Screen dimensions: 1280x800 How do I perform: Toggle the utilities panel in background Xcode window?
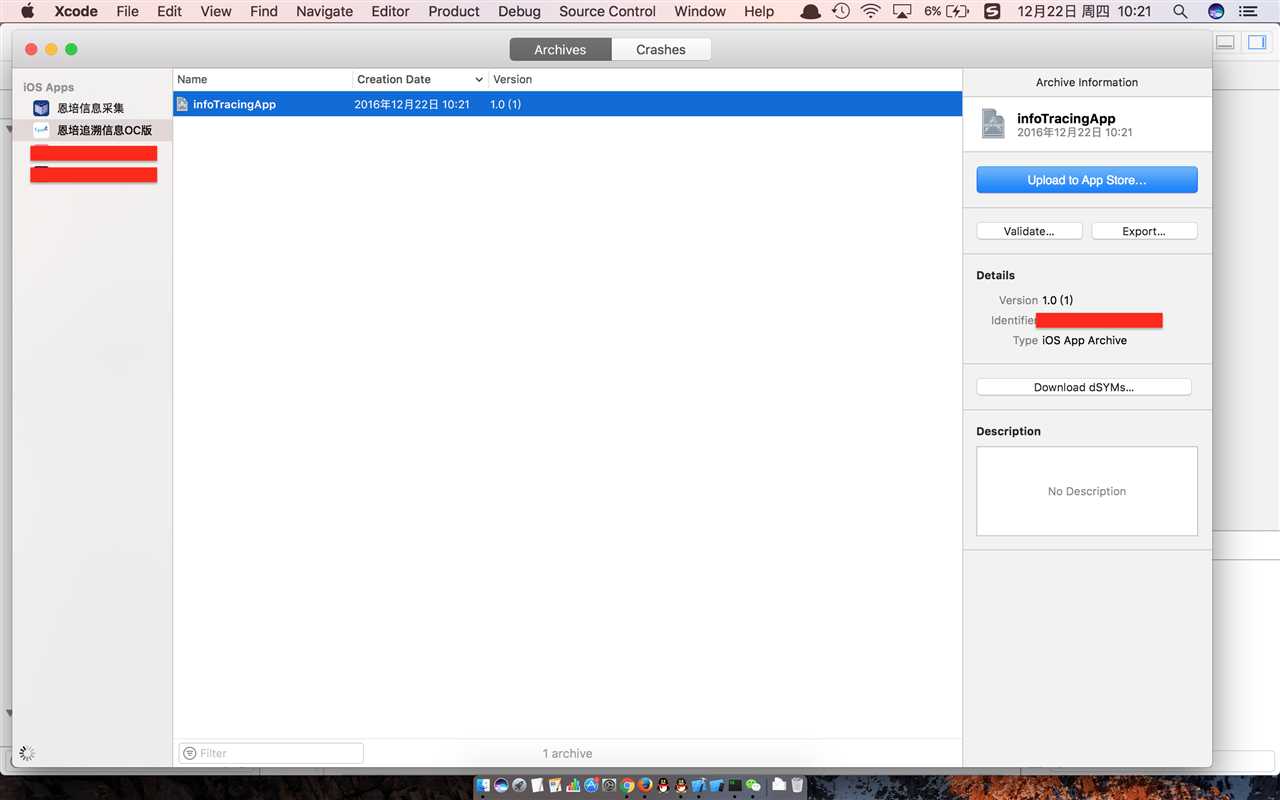point(1257,42)
